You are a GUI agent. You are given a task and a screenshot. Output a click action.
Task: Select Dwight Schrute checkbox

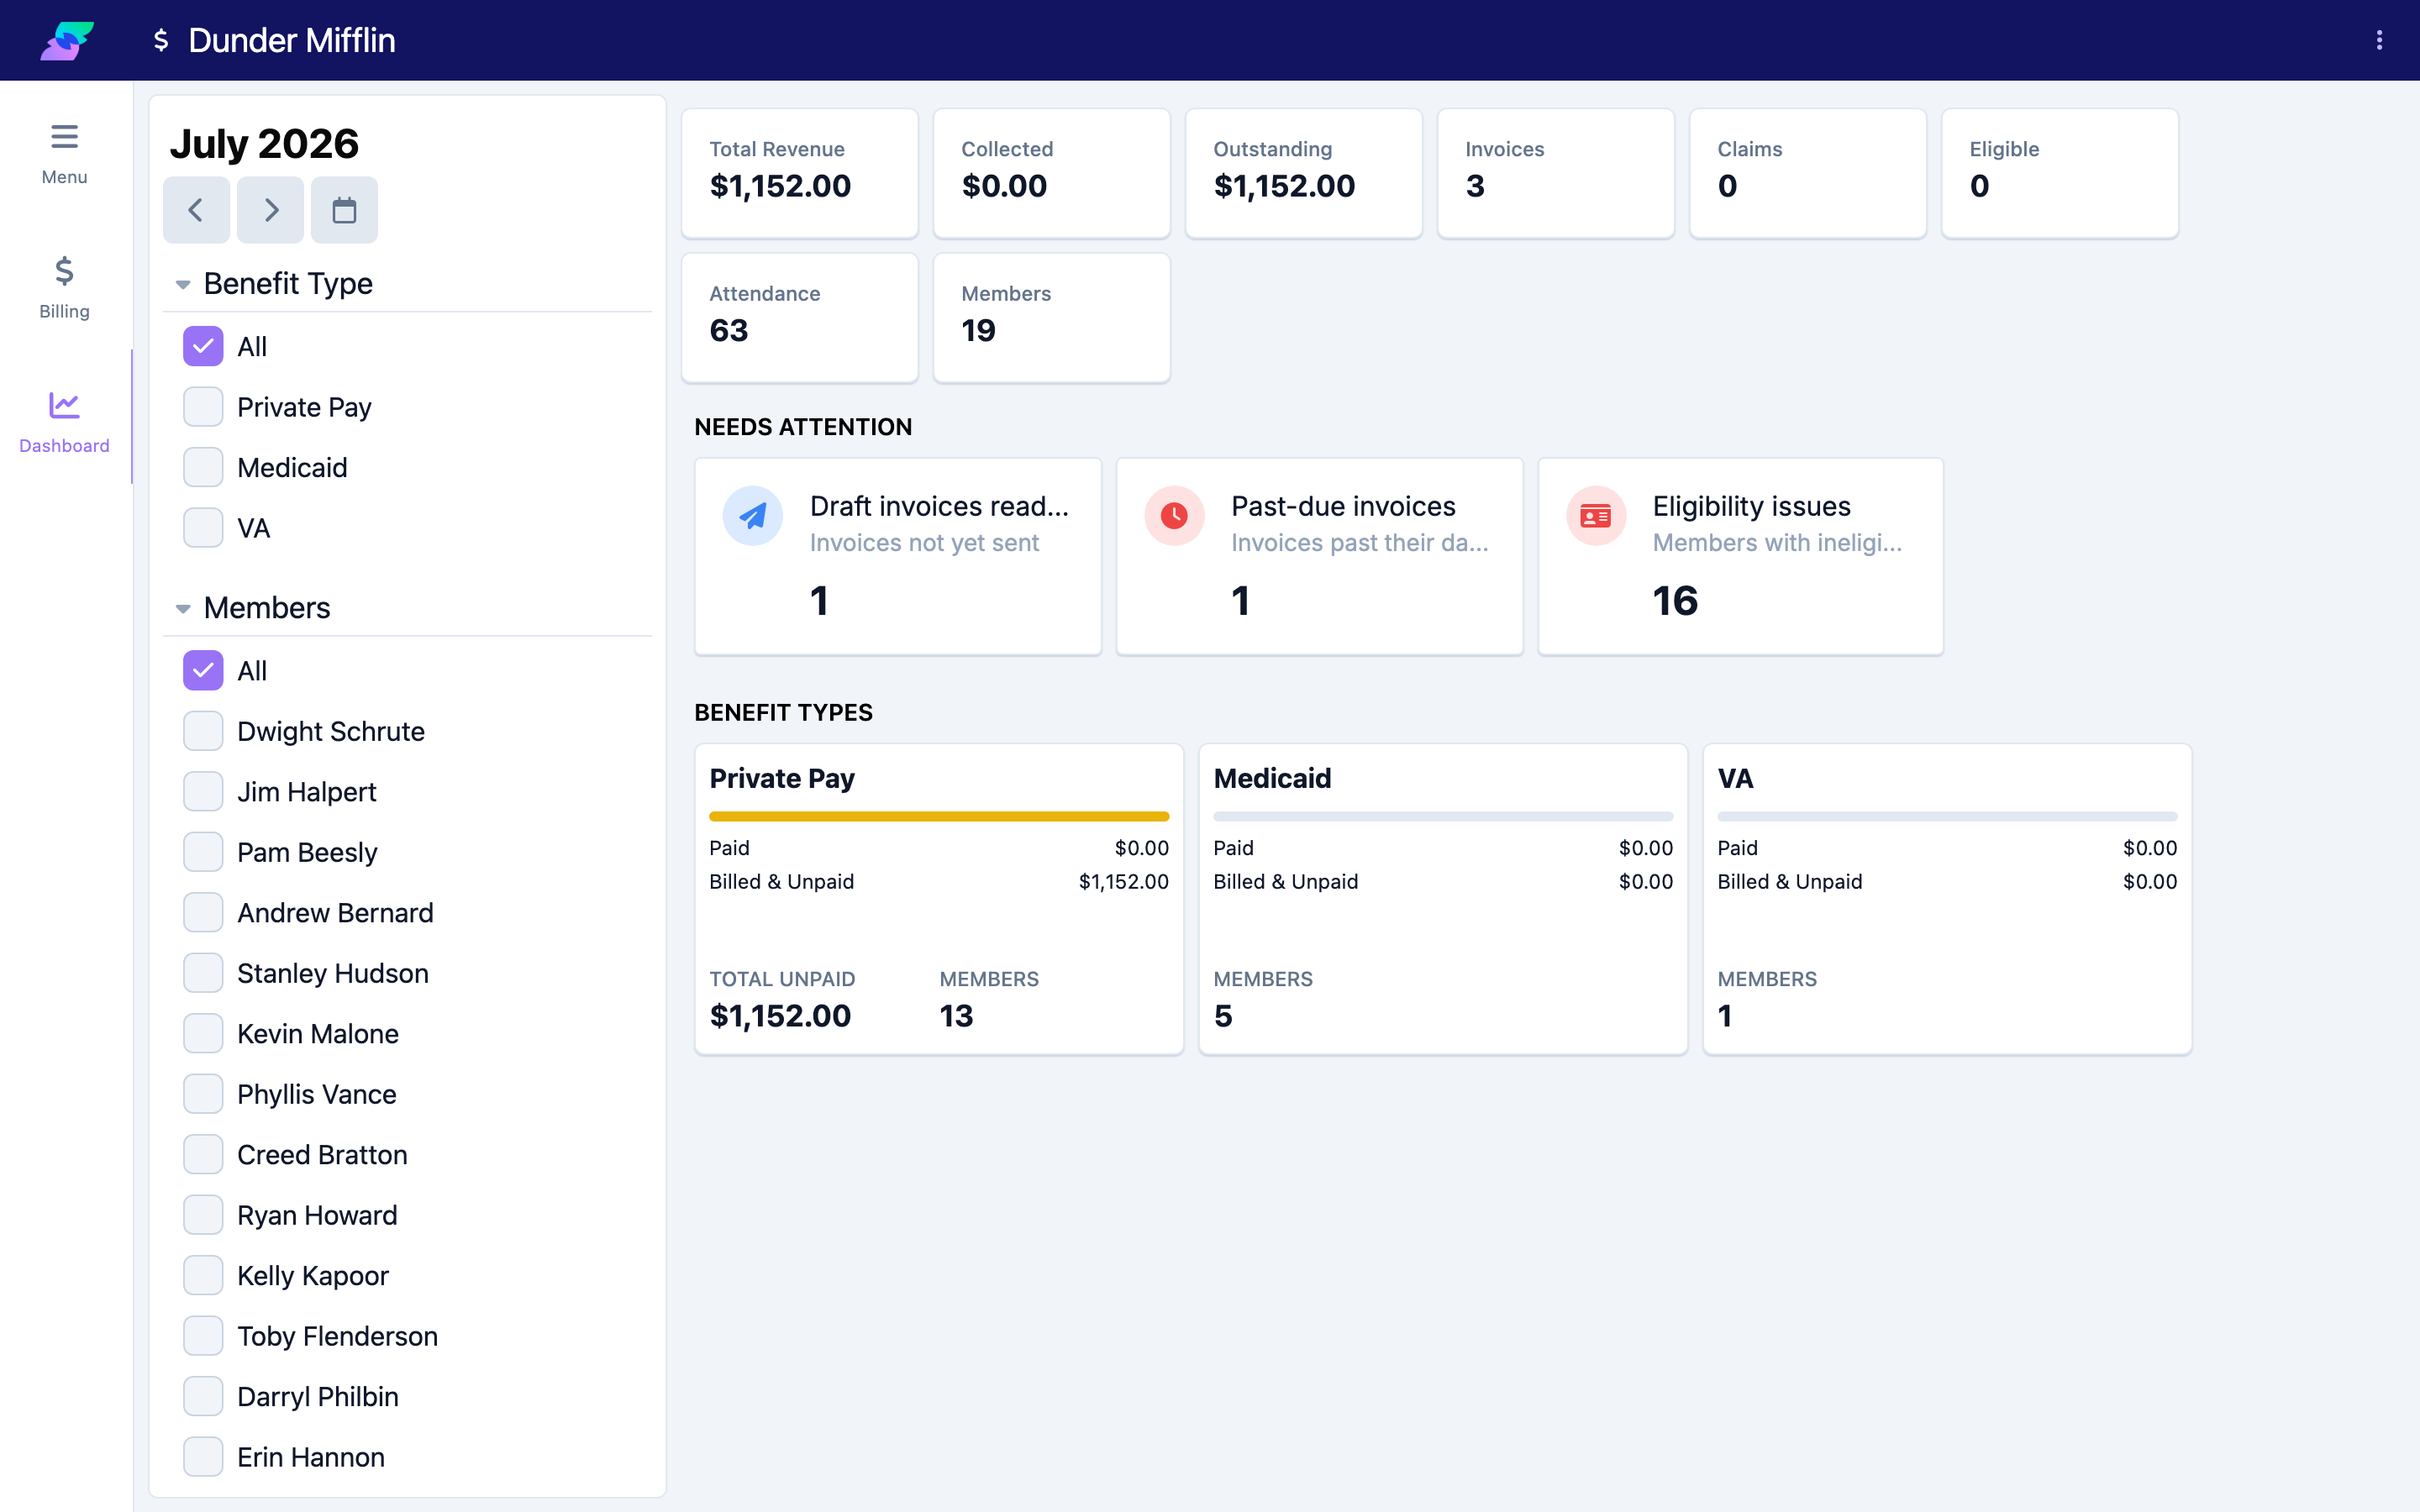click(203, 731)
